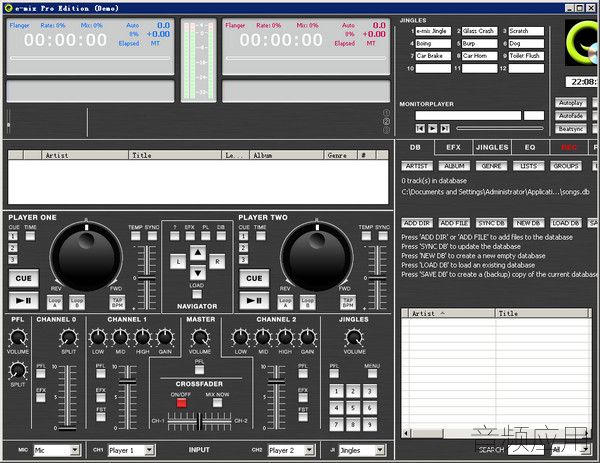Screen dimensions: 600x463
Task: Toggle the Crossfader ON/OFF red switch
Action: pyautogui.click(x=181, y=403)
